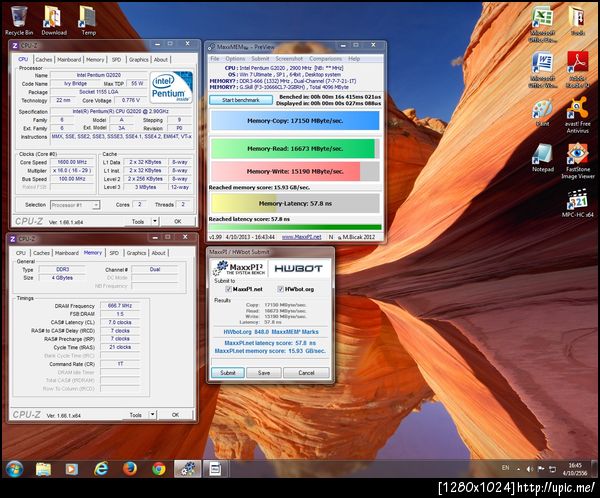Switch to SPD tab in top CPU-Z
Viewport: 600px width, 498px height.
[x=116, y=60]
